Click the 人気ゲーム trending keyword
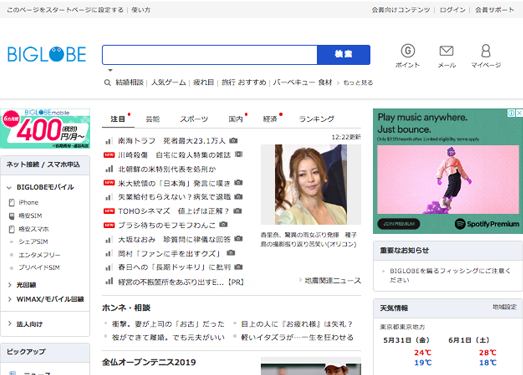523x375 pixels. coord(168,82)
